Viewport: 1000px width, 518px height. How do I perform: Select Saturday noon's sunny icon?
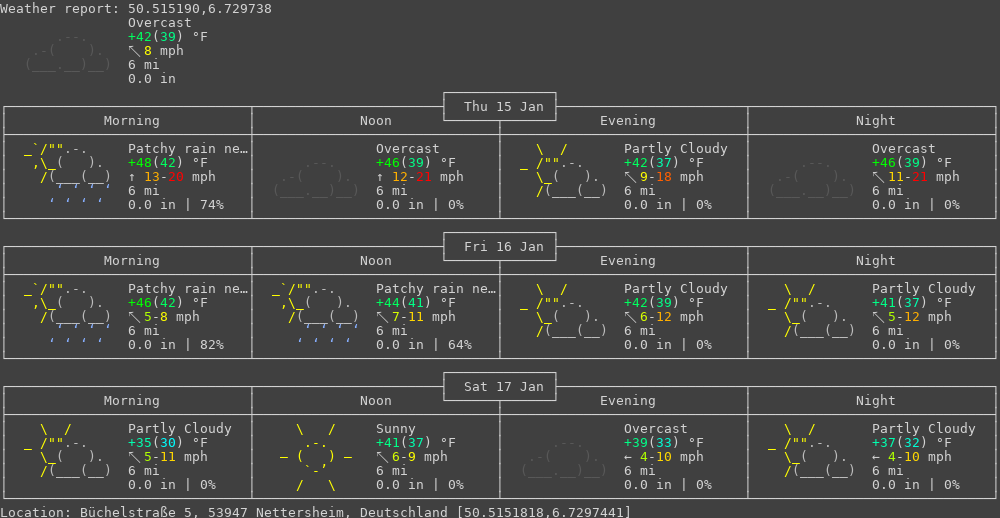316,457
